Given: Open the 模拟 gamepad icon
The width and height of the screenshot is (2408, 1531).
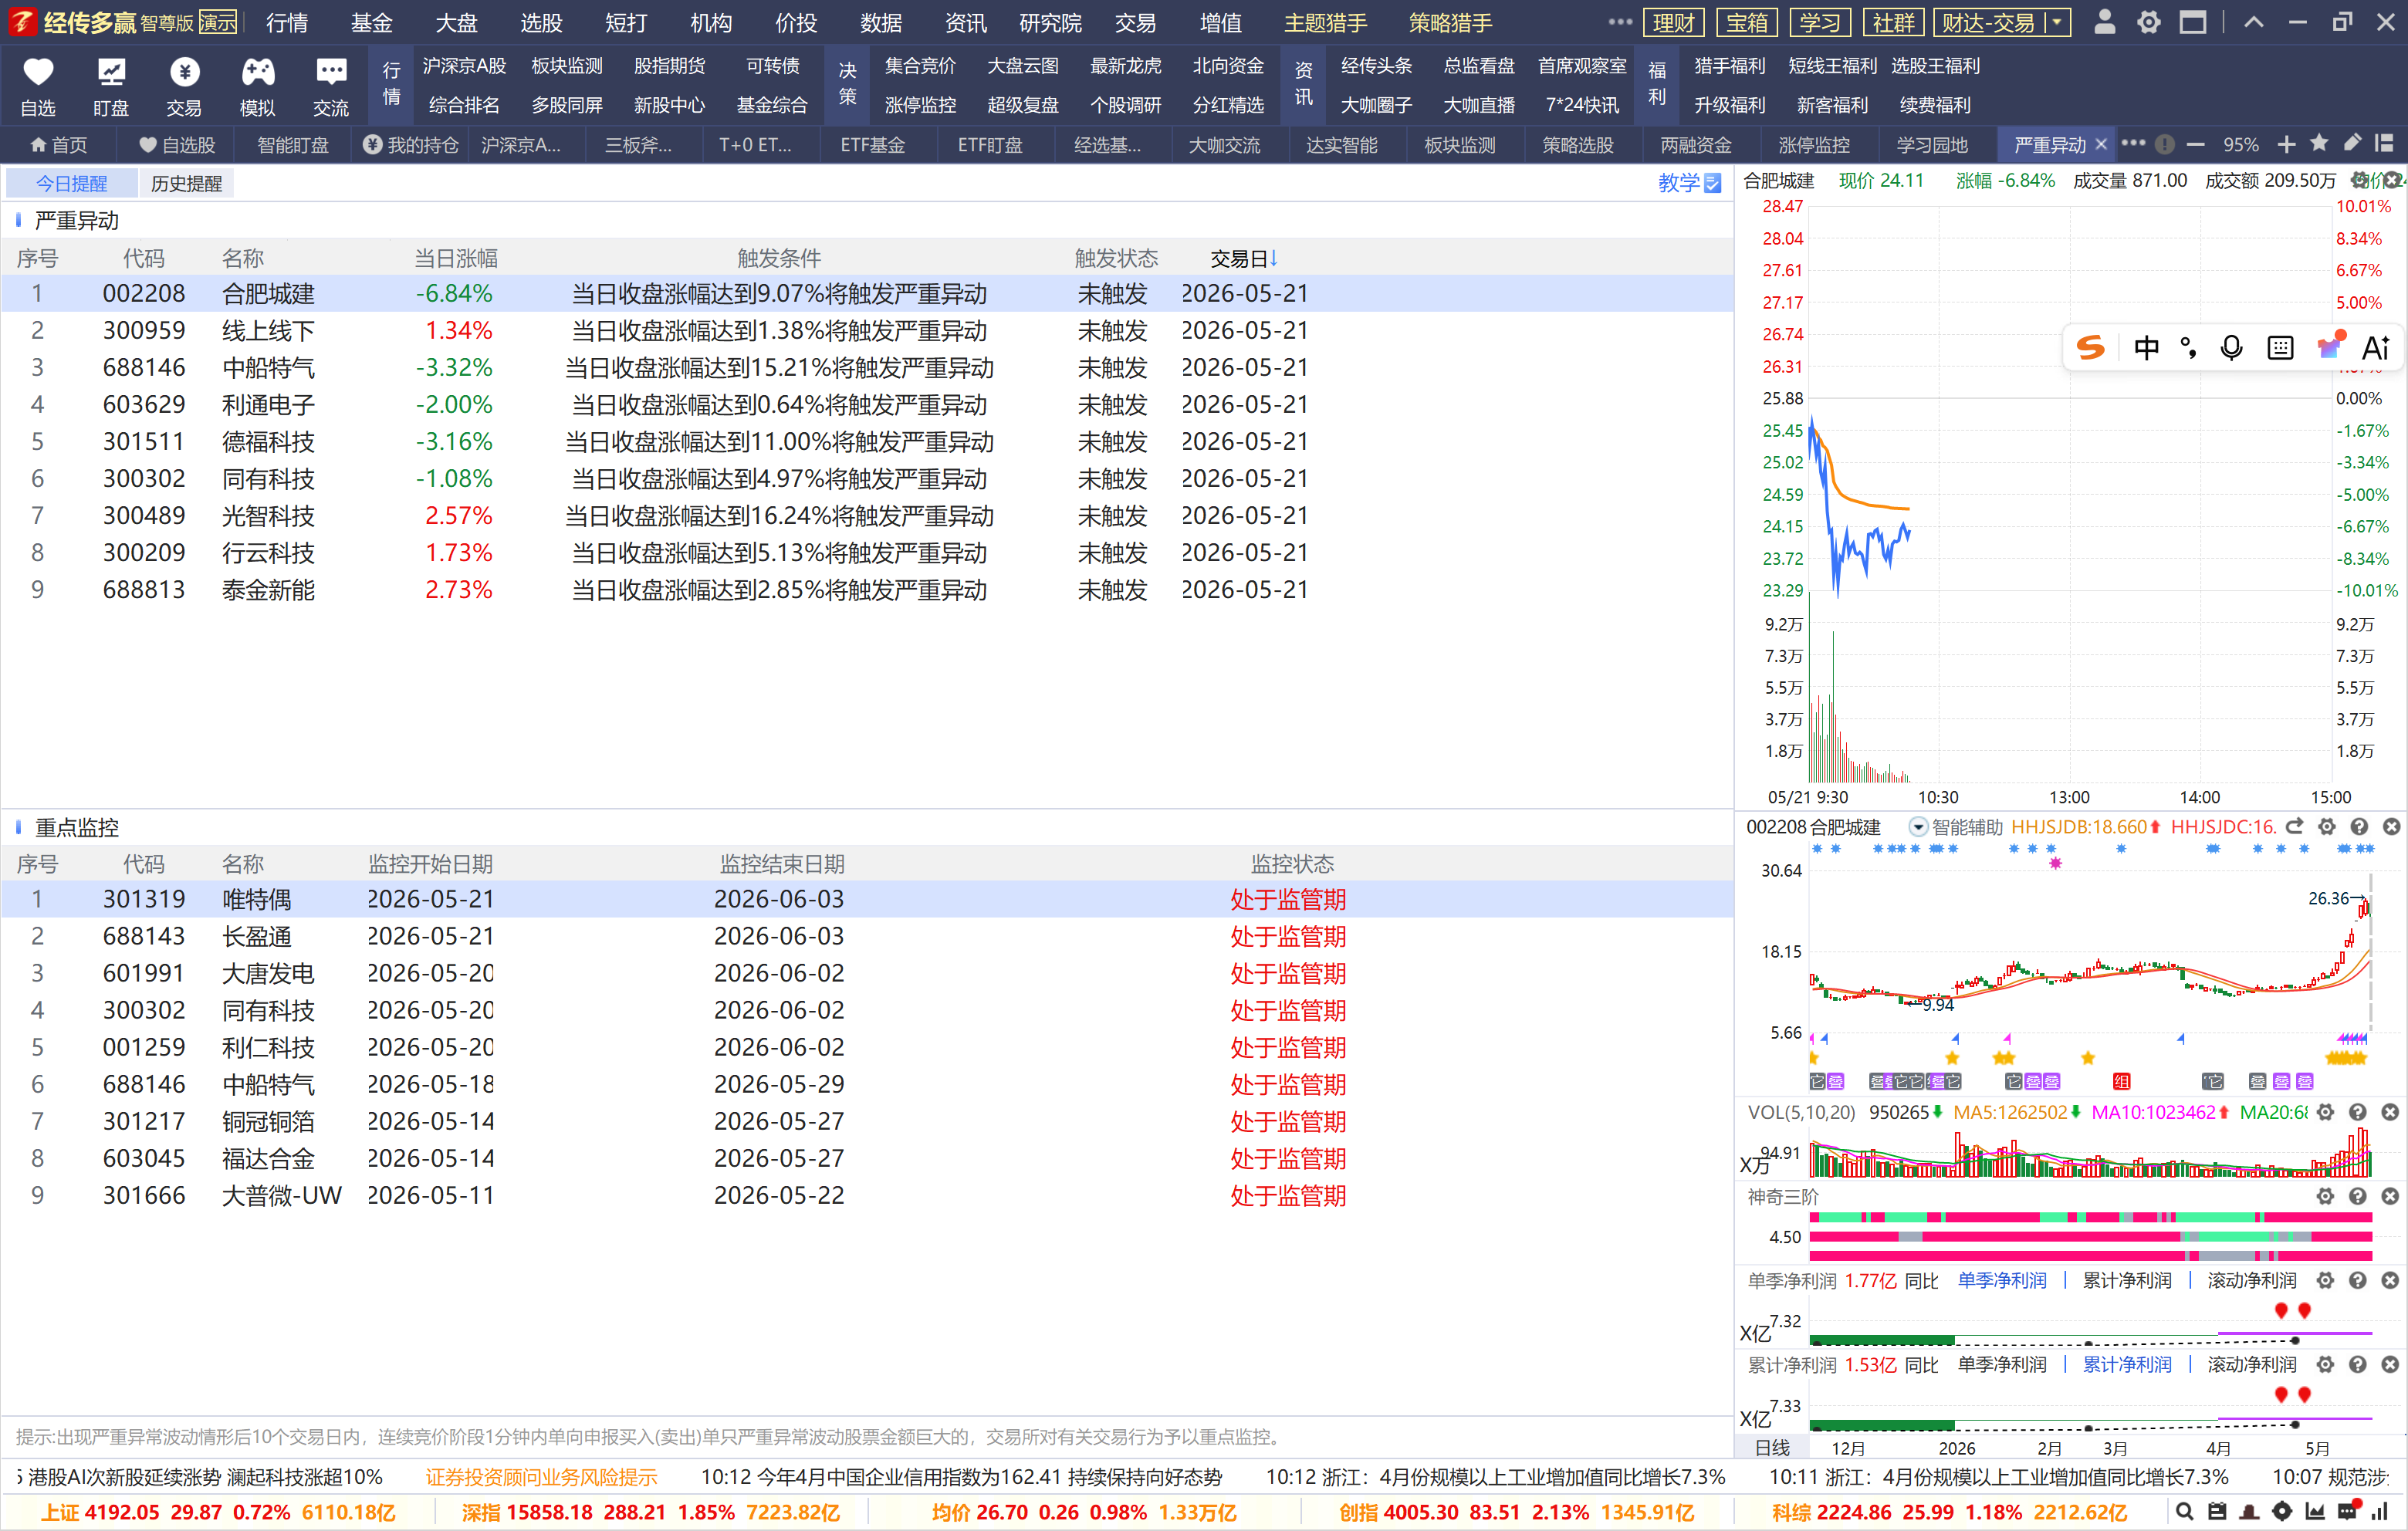Looking at the screenshot, I should click(258, 72).
